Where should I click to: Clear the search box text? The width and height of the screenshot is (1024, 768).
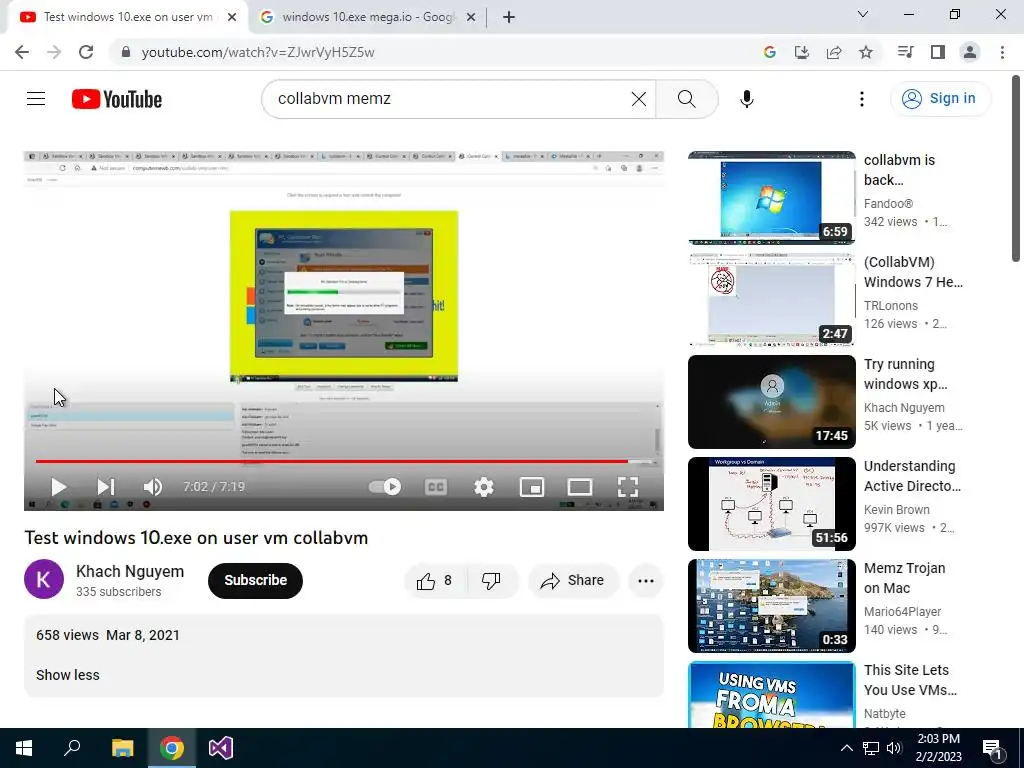pos(639,99)
